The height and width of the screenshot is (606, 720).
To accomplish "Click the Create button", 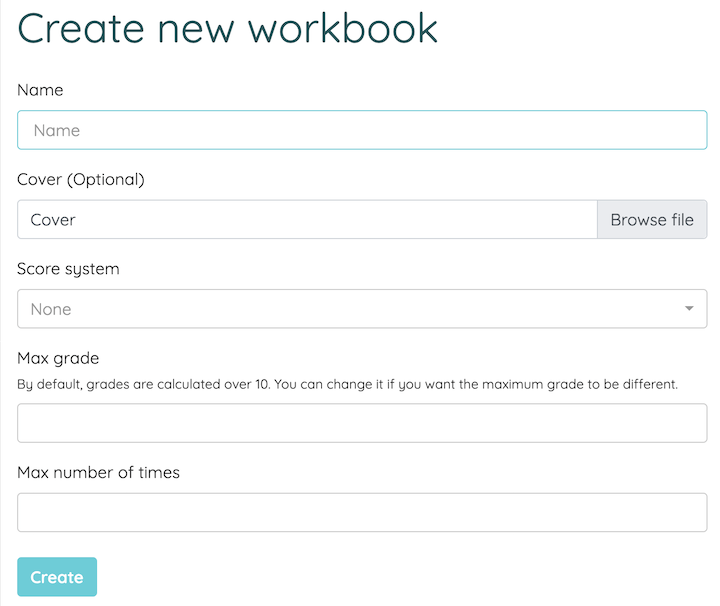I will 57,577.
